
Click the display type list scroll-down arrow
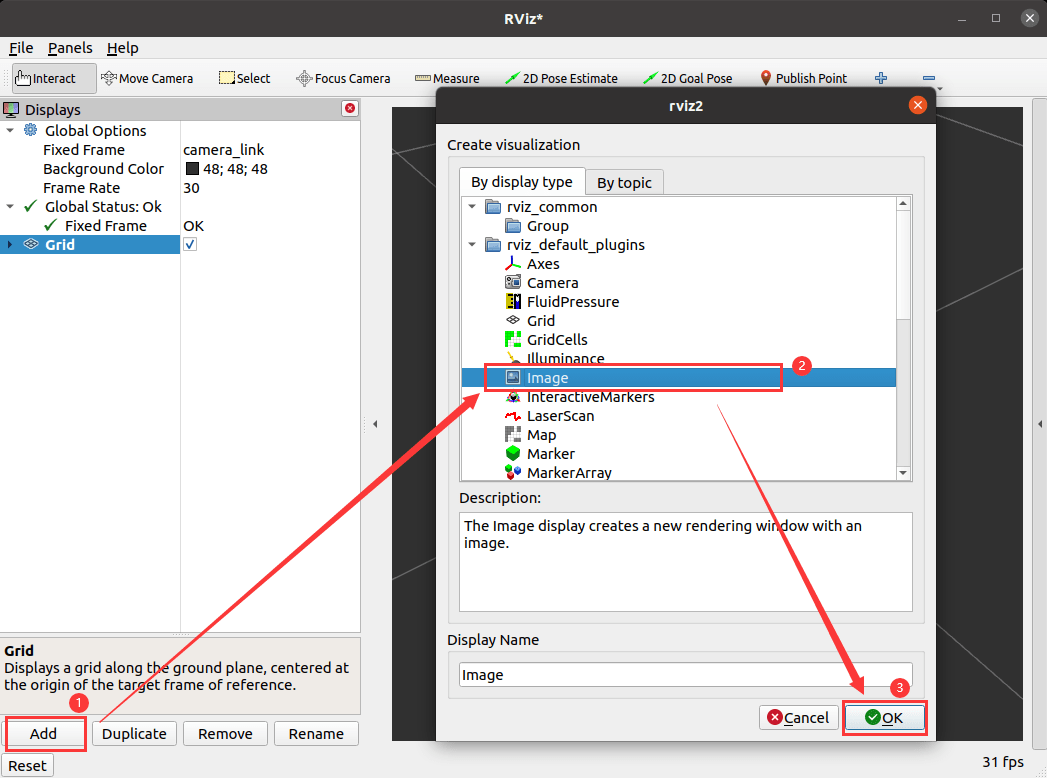point(903,473)
